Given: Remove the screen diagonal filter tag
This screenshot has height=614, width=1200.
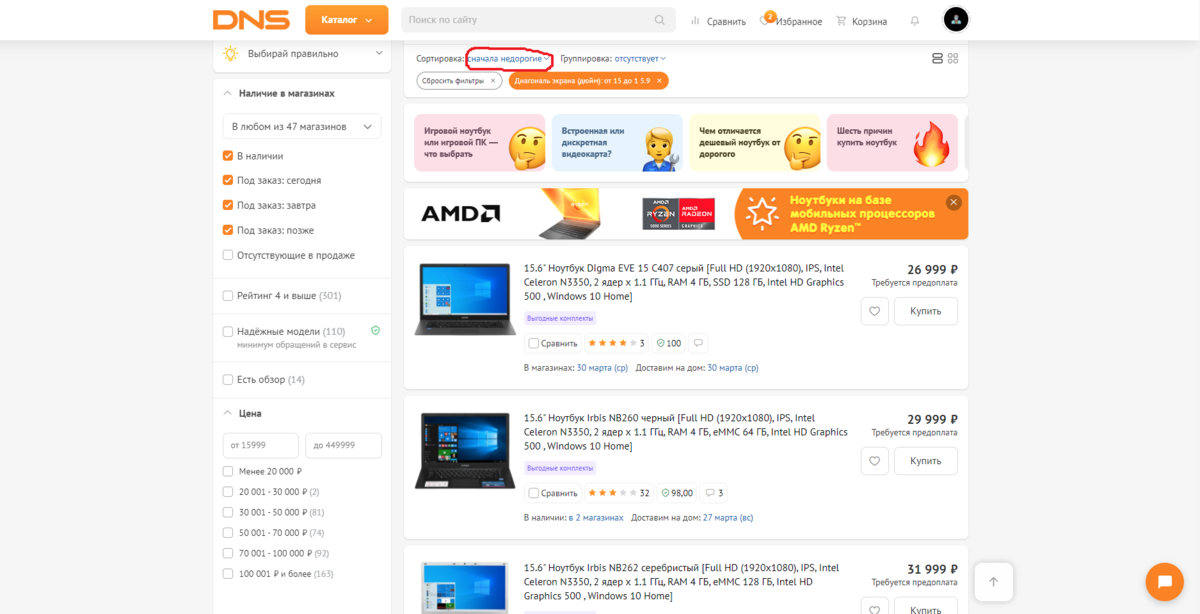Looking at the screenshot, I should point(661,81).
